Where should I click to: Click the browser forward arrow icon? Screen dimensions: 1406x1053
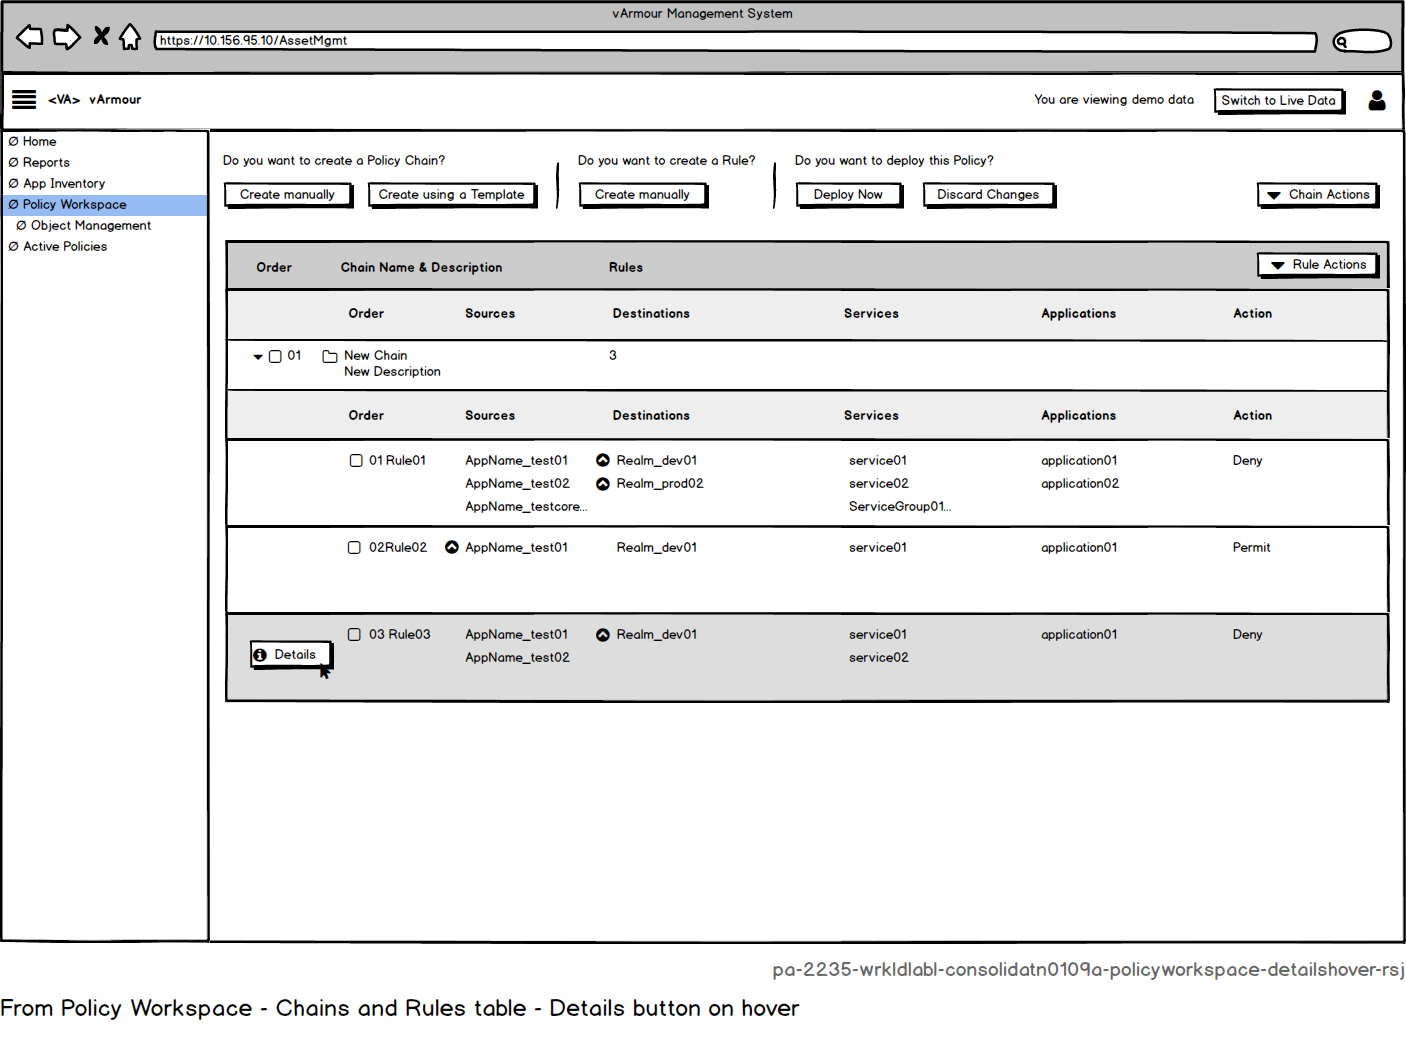[66, 38]
